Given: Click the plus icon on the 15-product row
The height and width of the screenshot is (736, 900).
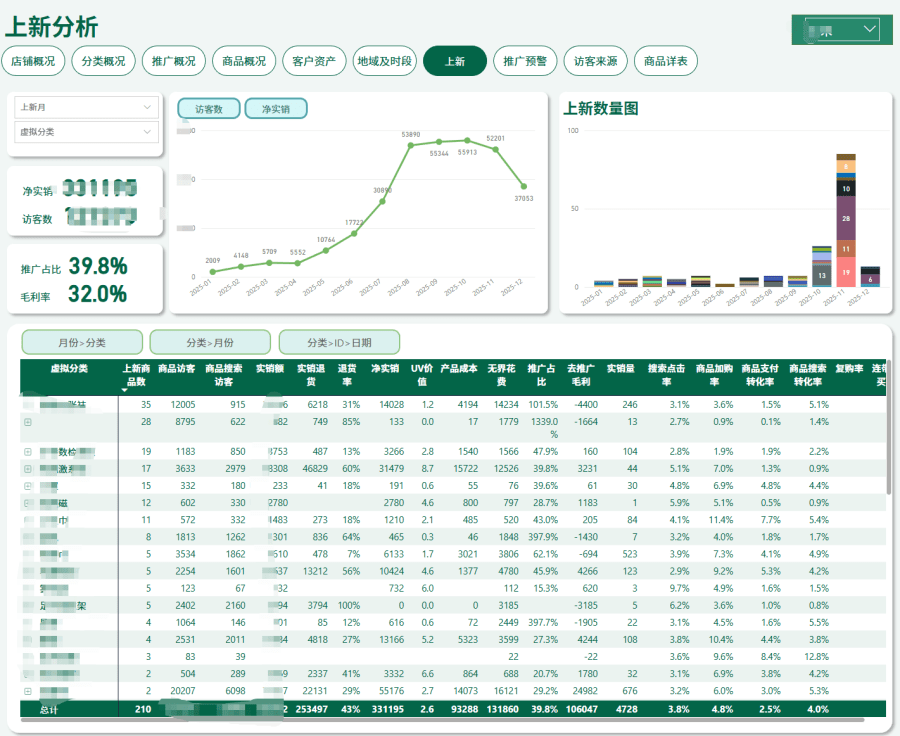Looking at the screenshot, I should click(27, 485).
